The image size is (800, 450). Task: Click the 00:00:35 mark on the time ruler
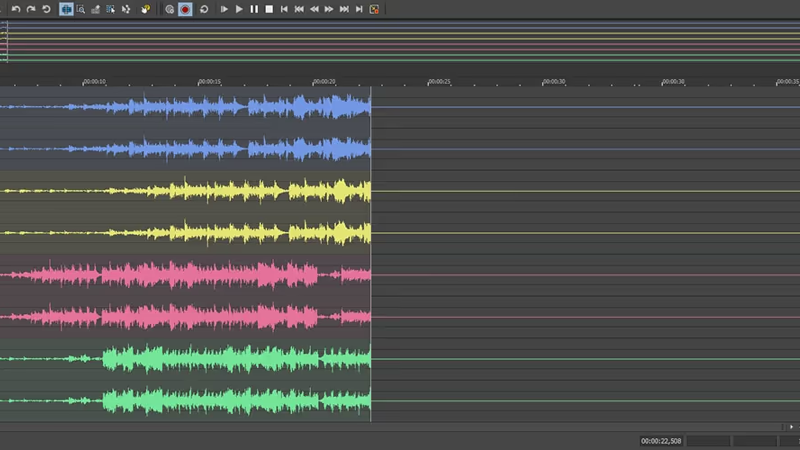788,82
